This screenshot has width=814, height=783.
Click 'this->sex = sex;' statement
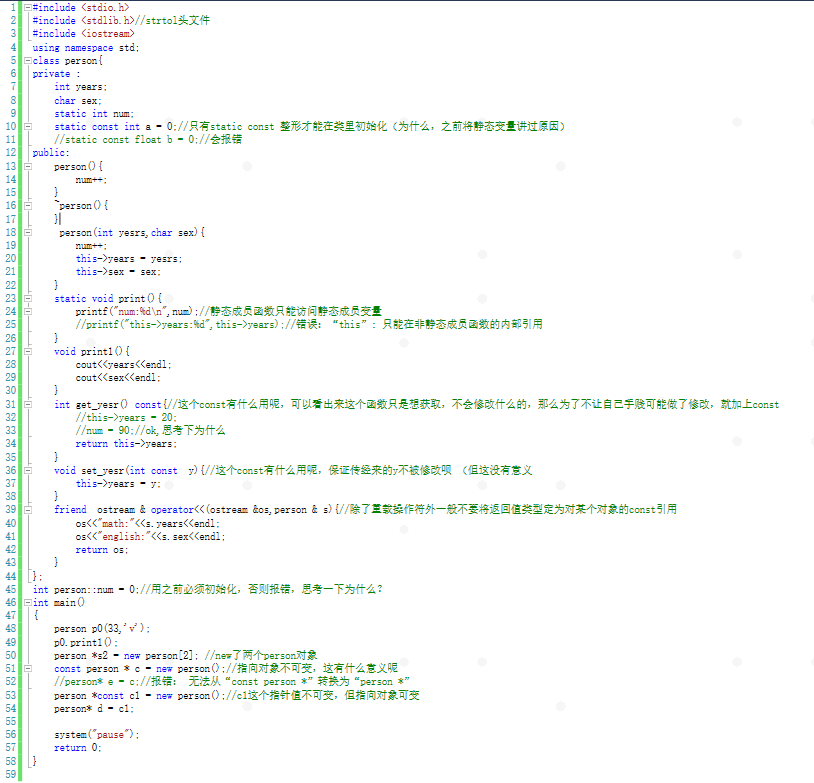coord(118,272)
